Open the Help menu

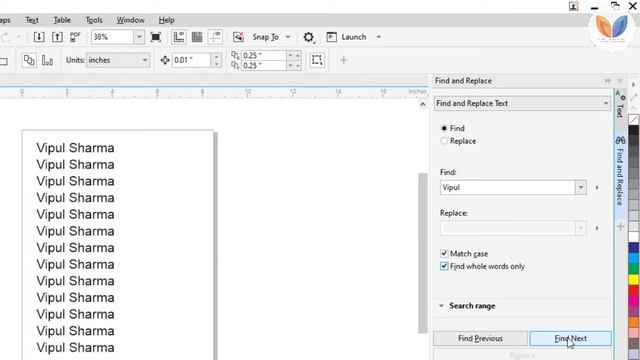tap(167, 20)
